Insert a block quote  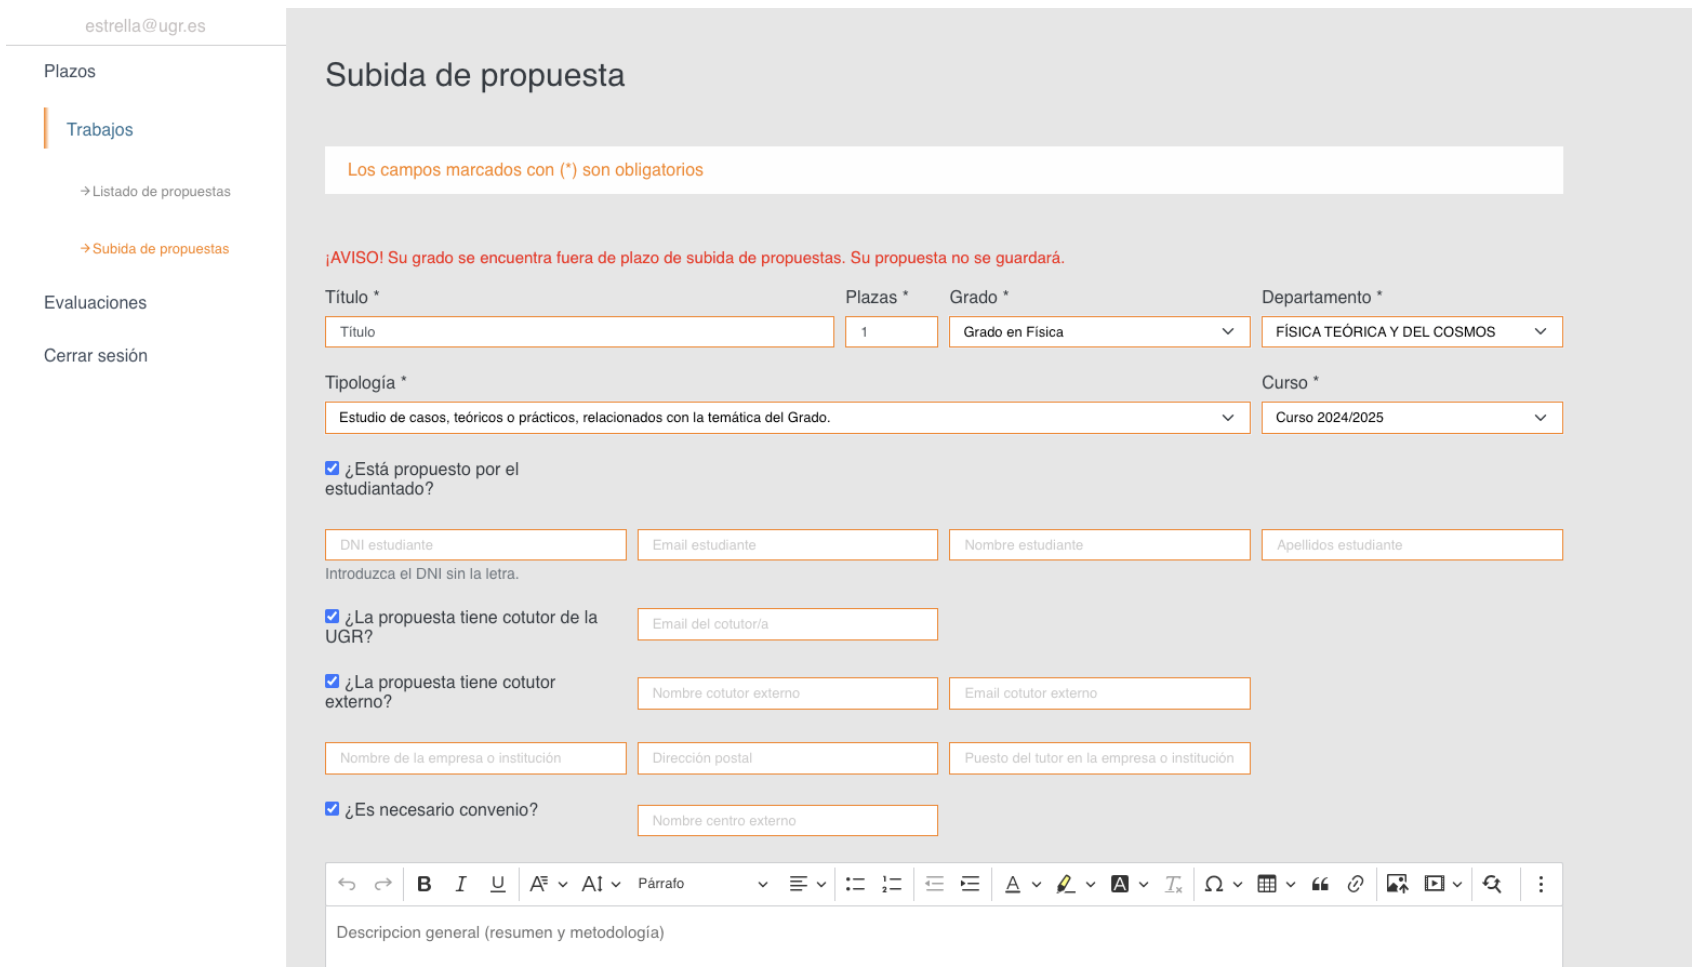[1320, 884]
